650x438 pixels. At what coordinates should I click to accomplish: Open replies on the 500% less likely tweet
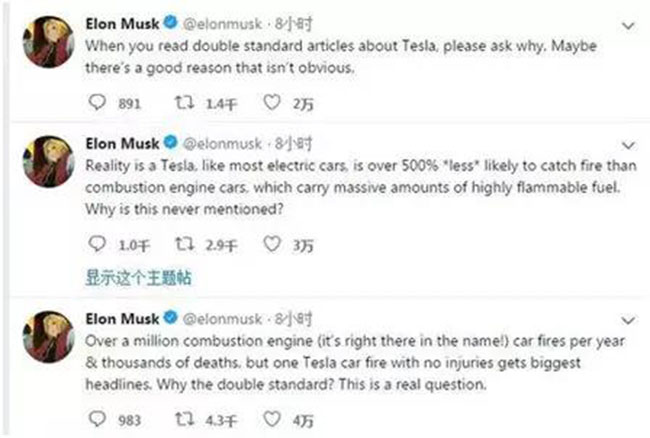(97, 244)
